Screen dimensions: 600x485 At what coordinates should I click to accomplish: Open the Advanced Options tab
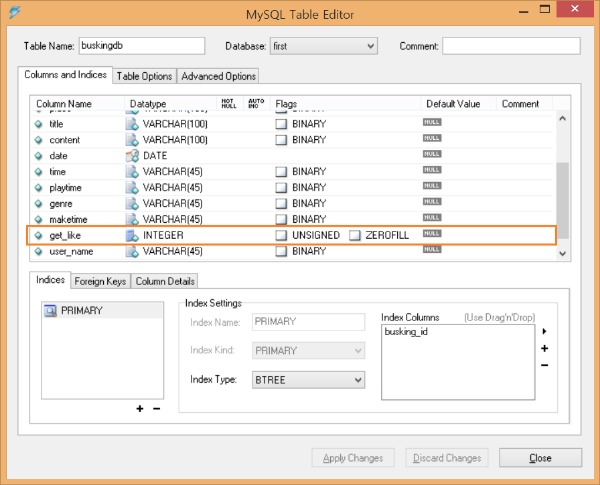[219, 76]
